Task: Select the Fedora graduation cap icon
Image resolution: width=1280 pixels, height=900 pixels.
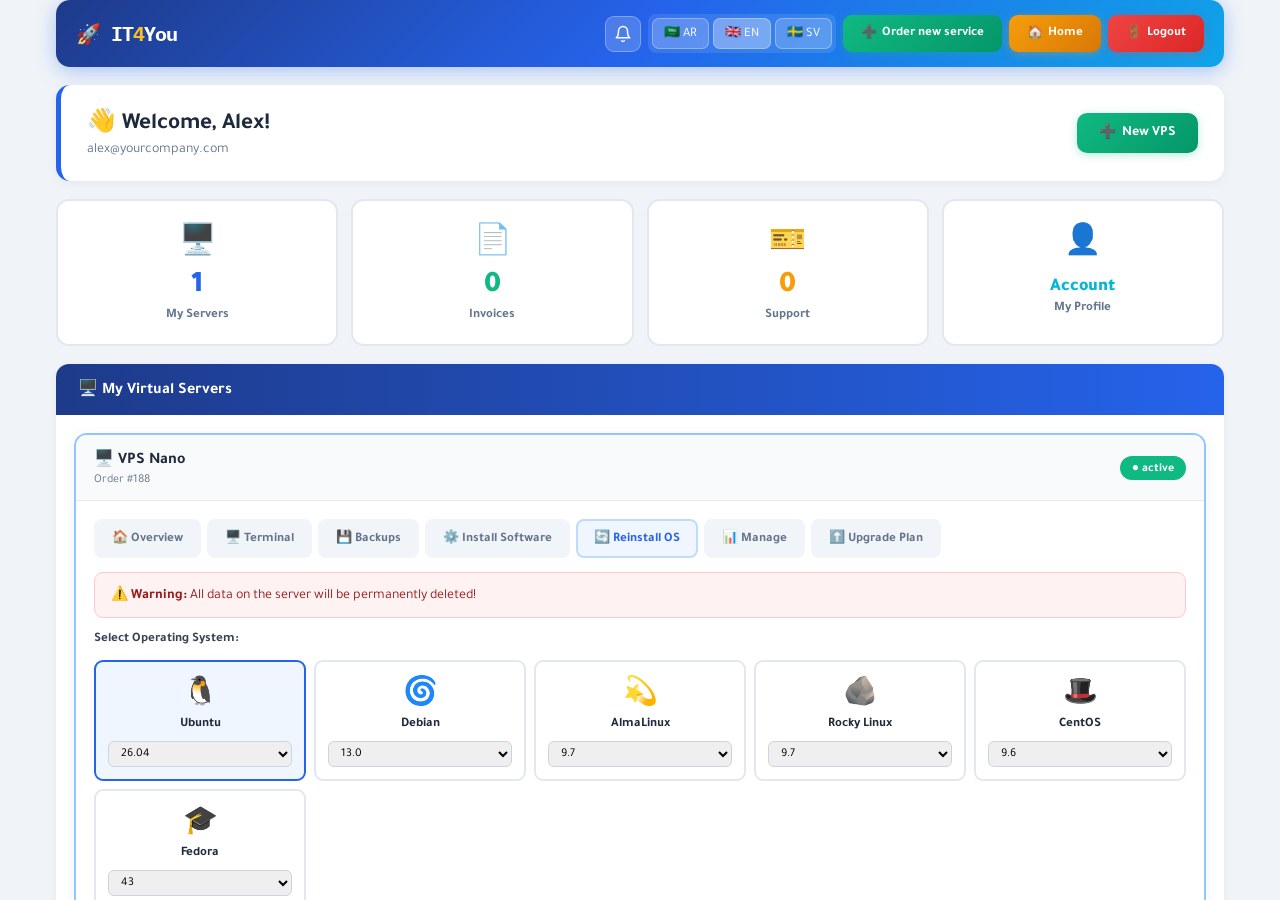Action: 200,820
